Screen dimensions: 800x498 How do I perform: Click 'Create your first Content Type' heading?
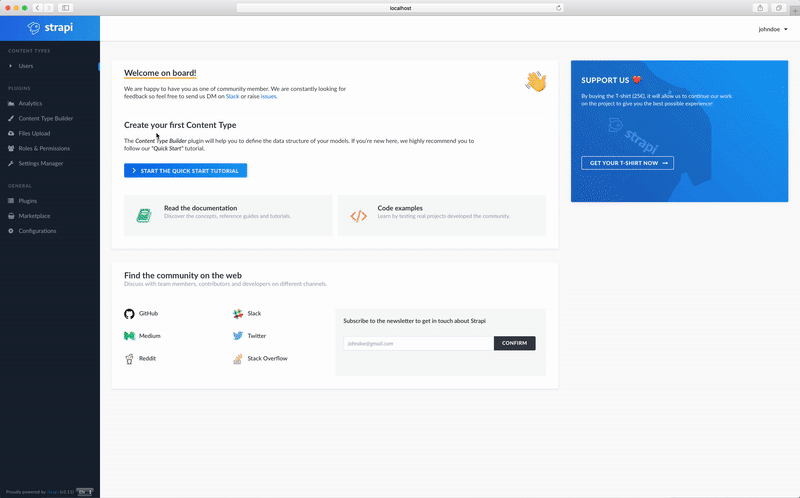click(x=180, y=125)
